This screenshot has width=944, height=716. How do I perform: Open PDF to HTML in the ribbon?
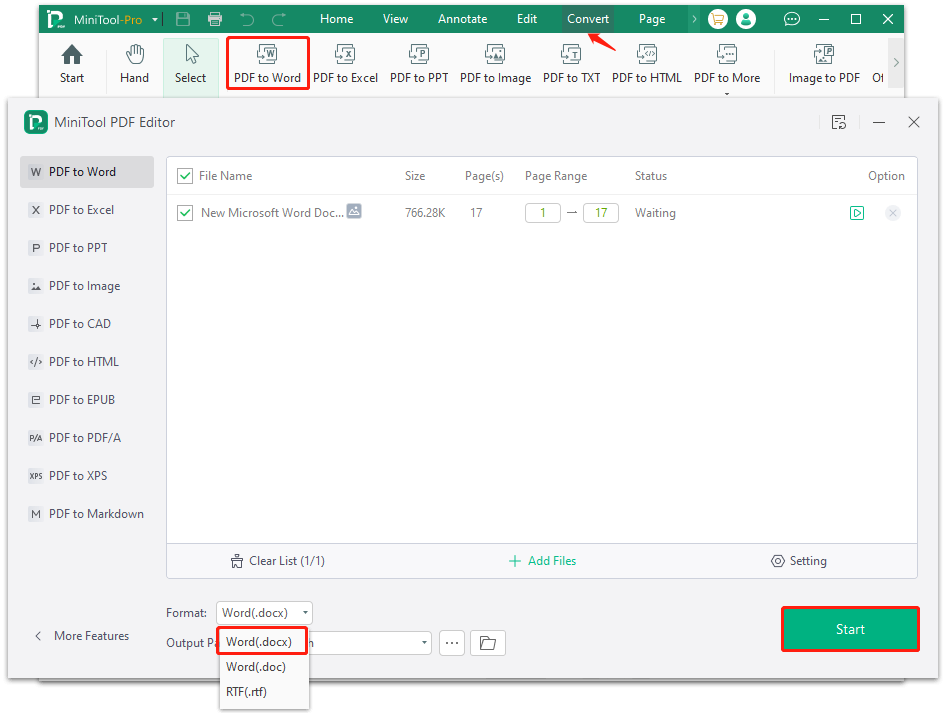click(x=647, y=64)
